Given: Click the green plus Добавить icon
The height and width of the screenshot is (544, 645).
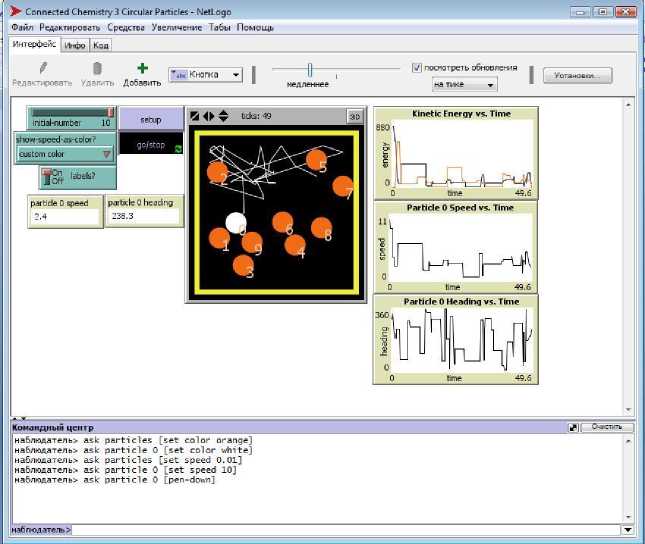Looking at the screenshot, I should tap(142, 68).
